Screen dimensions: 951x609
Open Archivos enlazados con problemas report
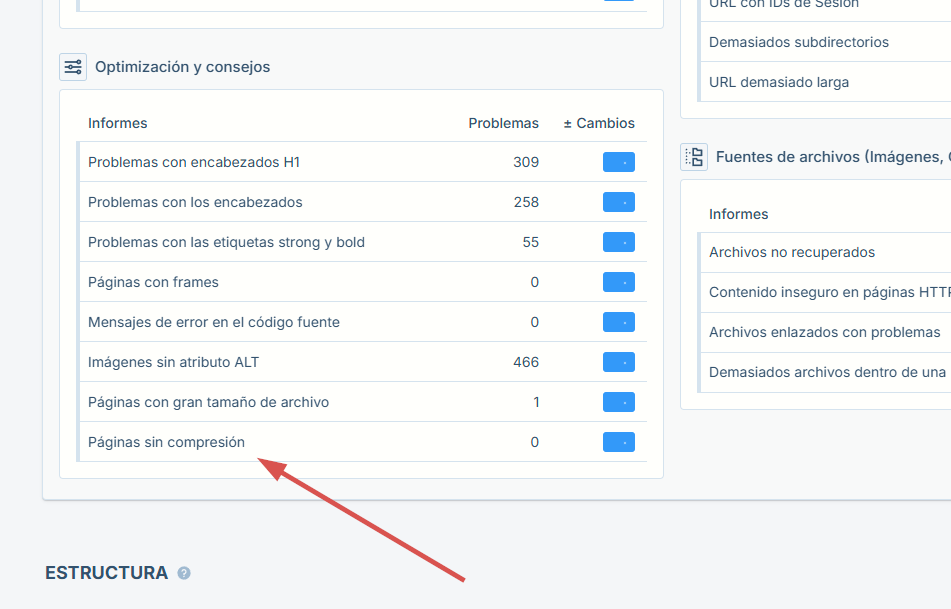(824, 331)
